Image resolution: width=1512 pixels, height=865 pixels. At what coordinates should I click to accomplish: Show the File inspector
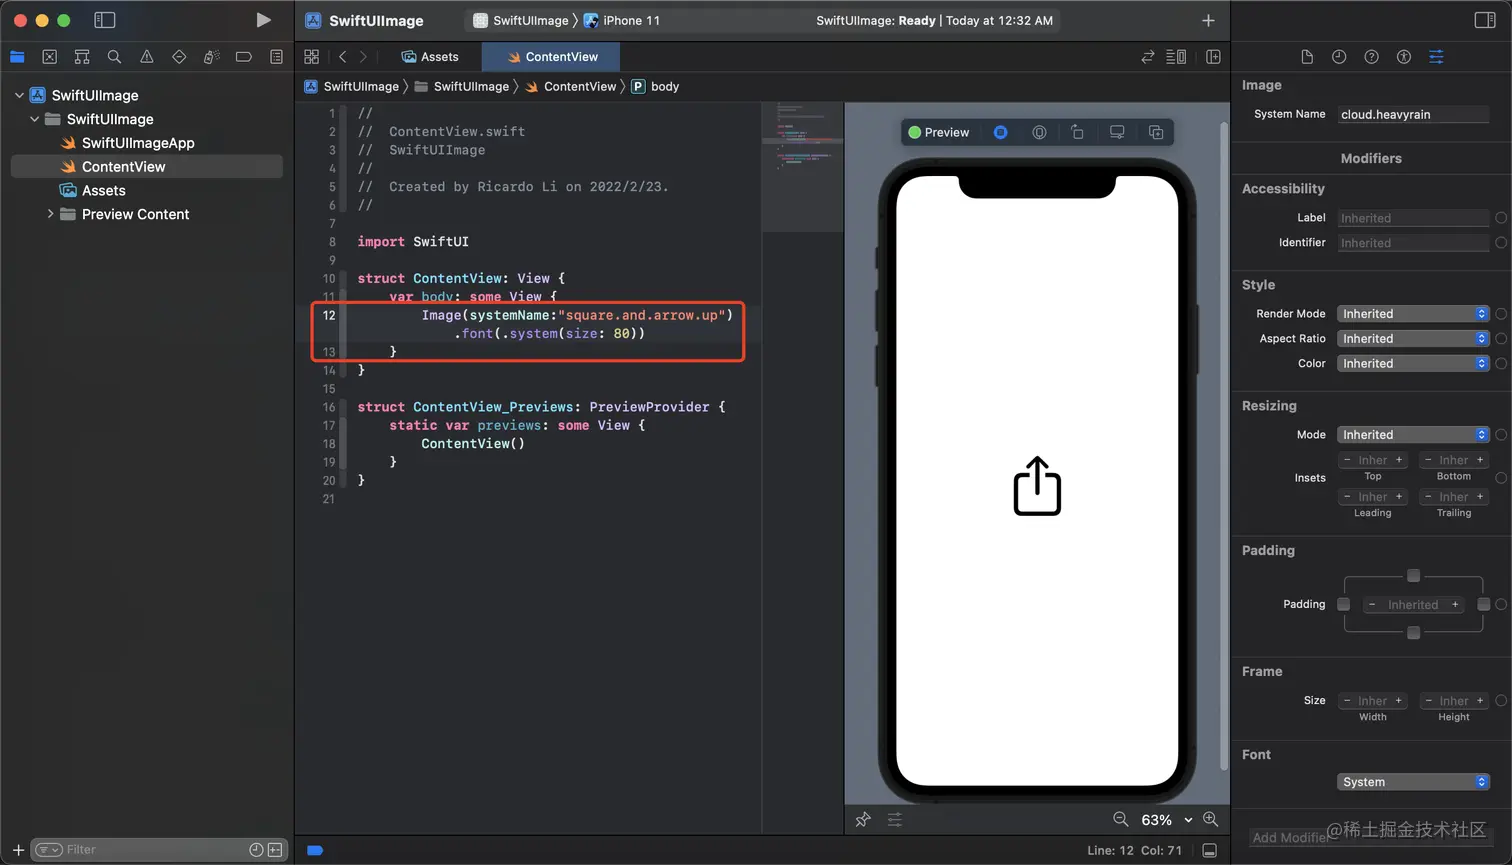coord(1307,57)
